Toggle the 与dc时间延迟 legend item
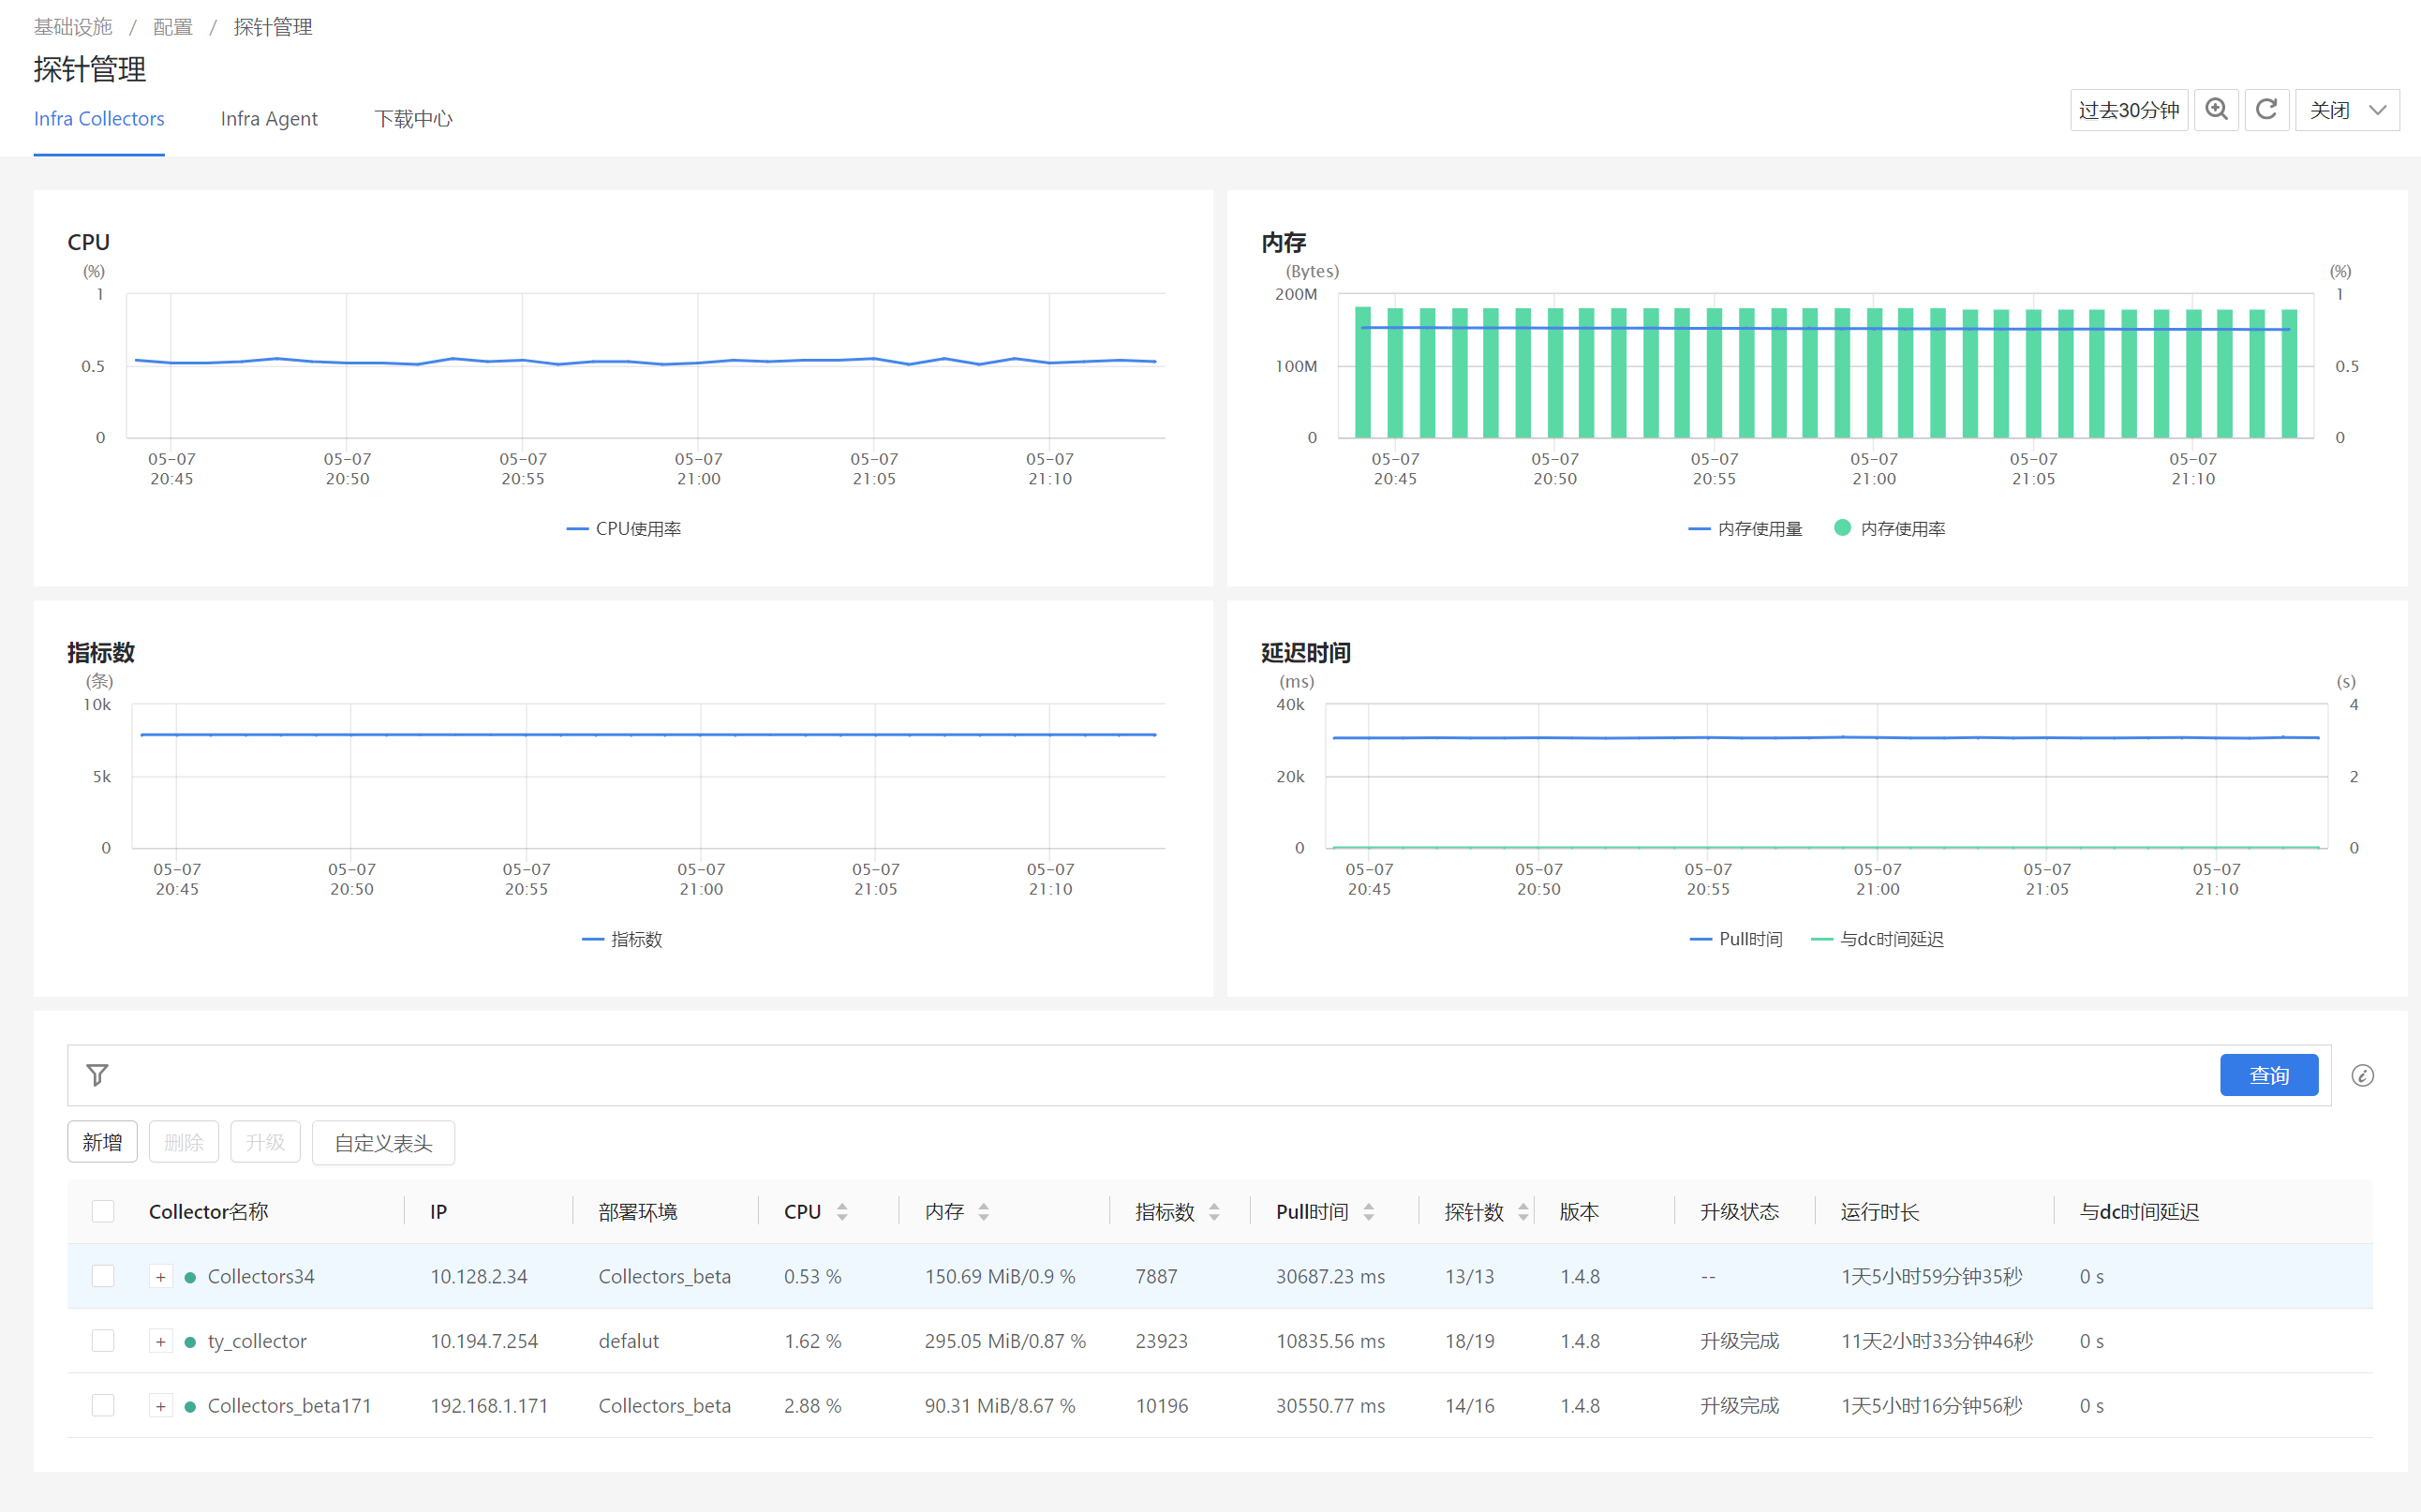This screenshot has width=2421, height=1512. 1878,939
